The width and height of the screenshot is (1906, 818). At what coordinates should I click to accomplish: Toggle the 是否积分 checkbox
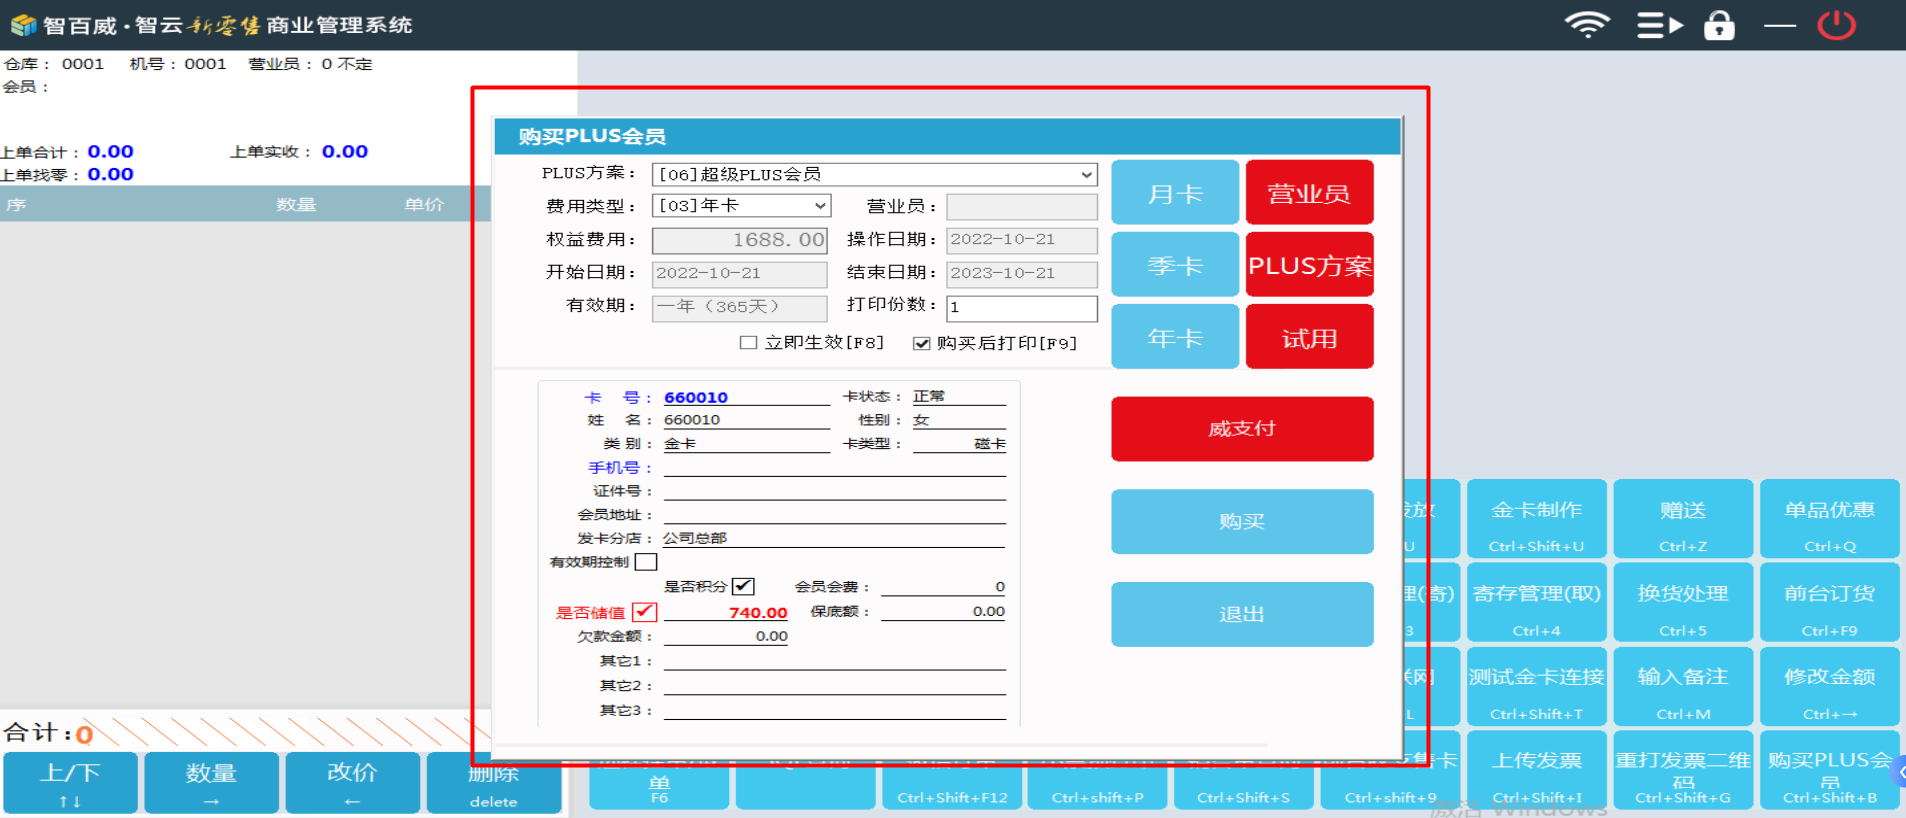tap(743, 587)
